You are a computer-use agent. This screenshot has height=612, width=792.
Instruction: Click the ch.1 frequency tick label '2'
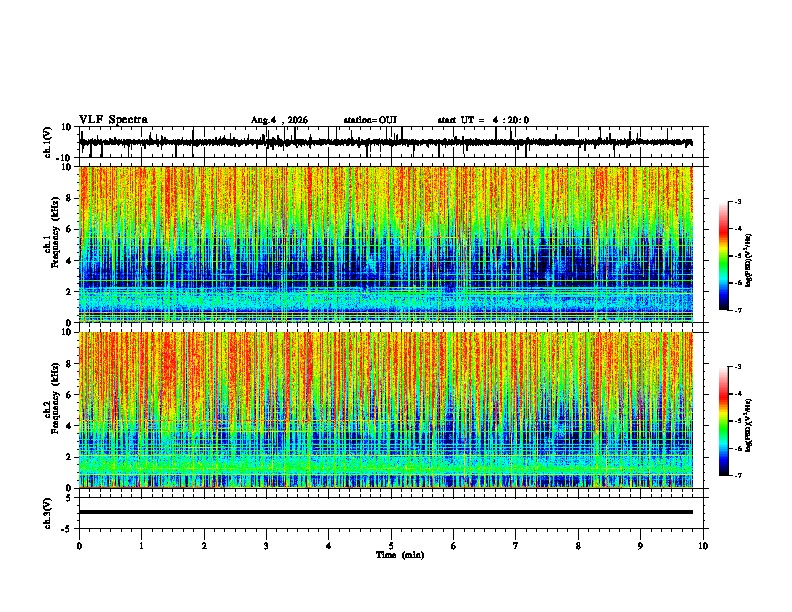tap(70, 292)
